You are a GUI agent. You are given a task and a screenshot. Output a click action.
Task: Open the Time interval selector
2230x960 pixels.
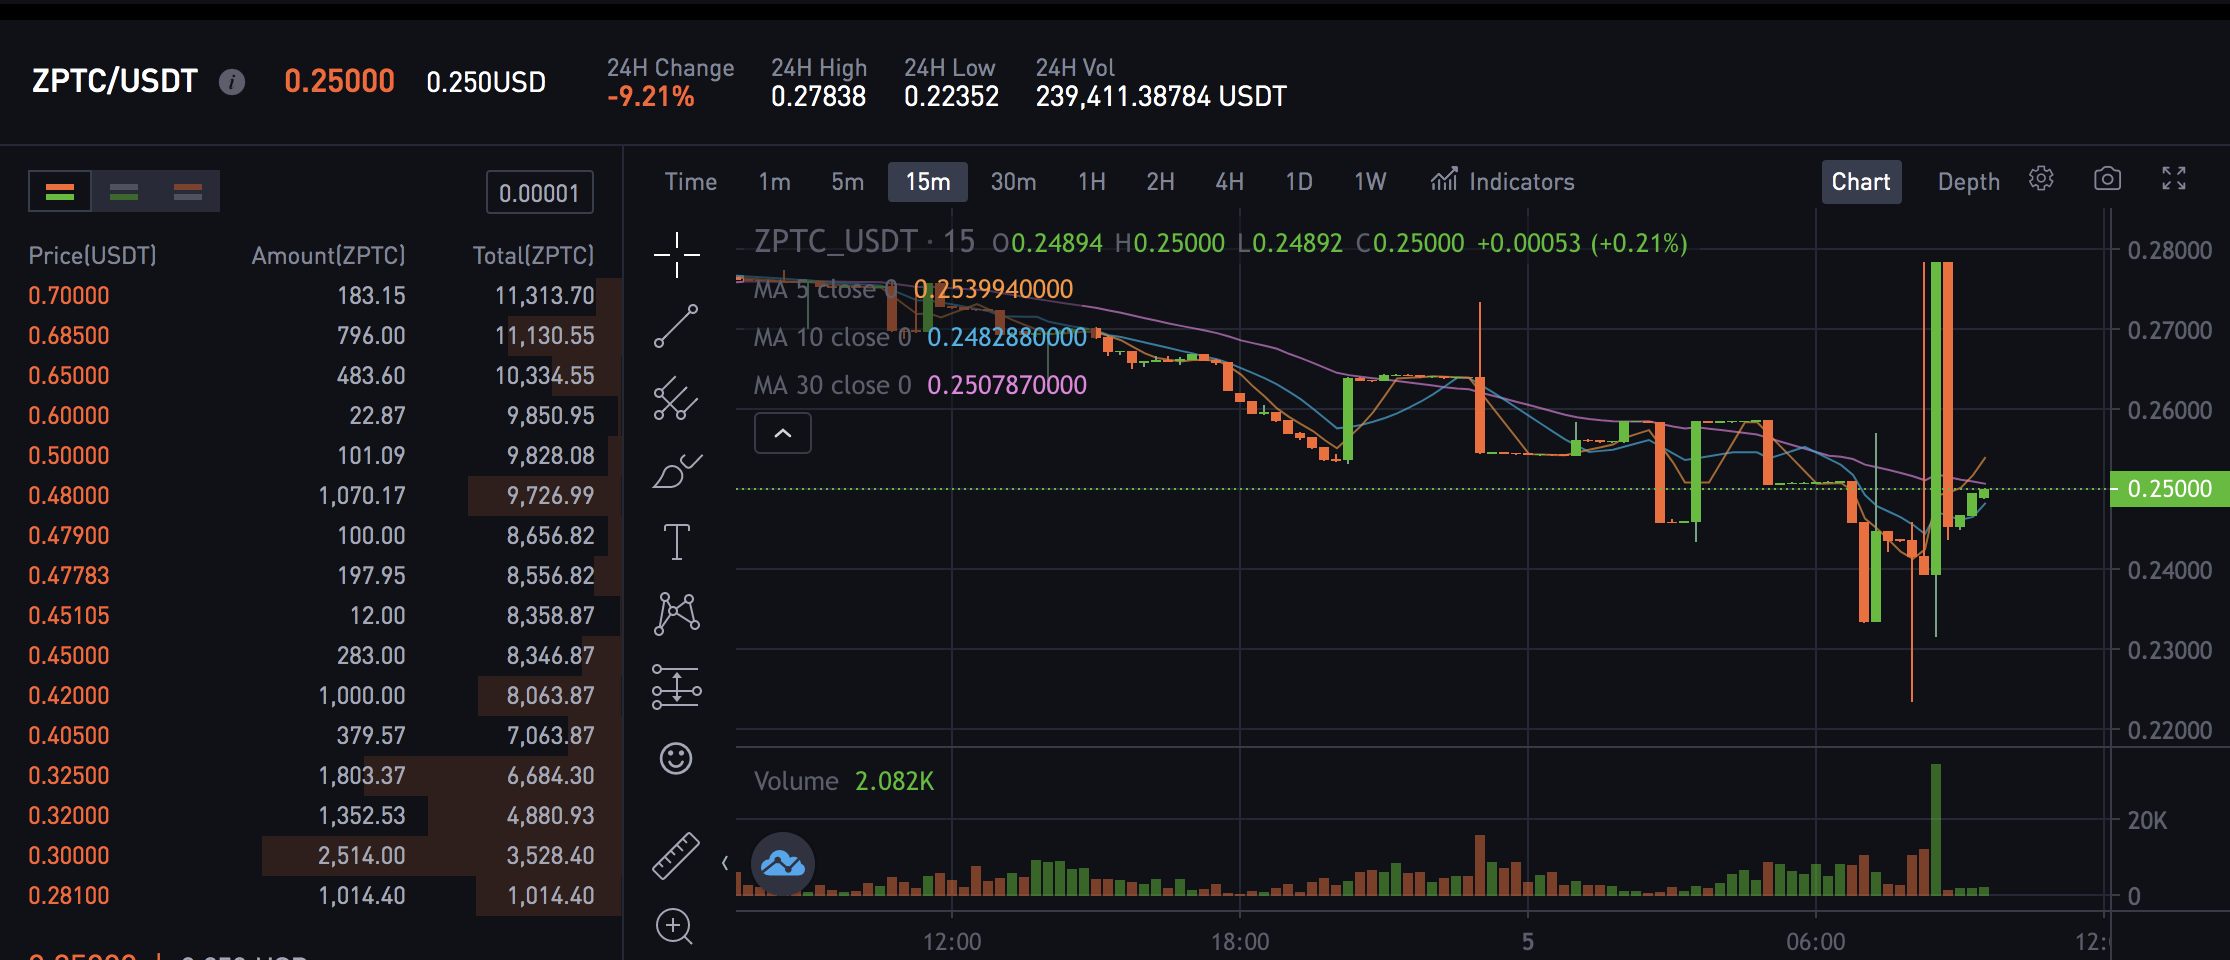690,182
